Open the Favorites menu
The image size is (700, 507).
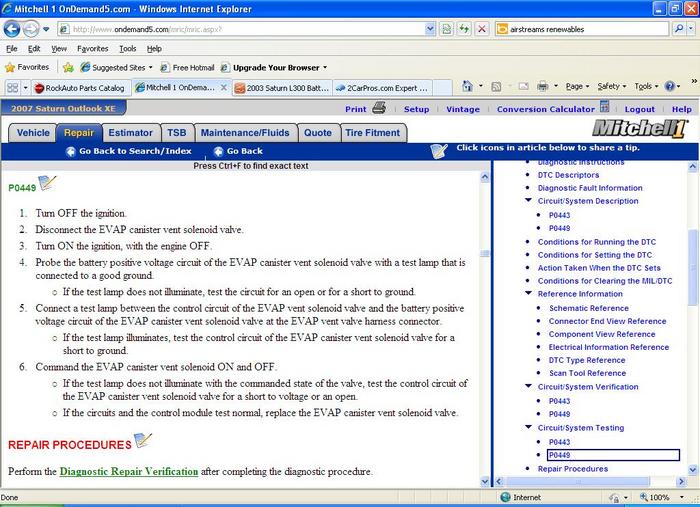(x=92, y=49)
